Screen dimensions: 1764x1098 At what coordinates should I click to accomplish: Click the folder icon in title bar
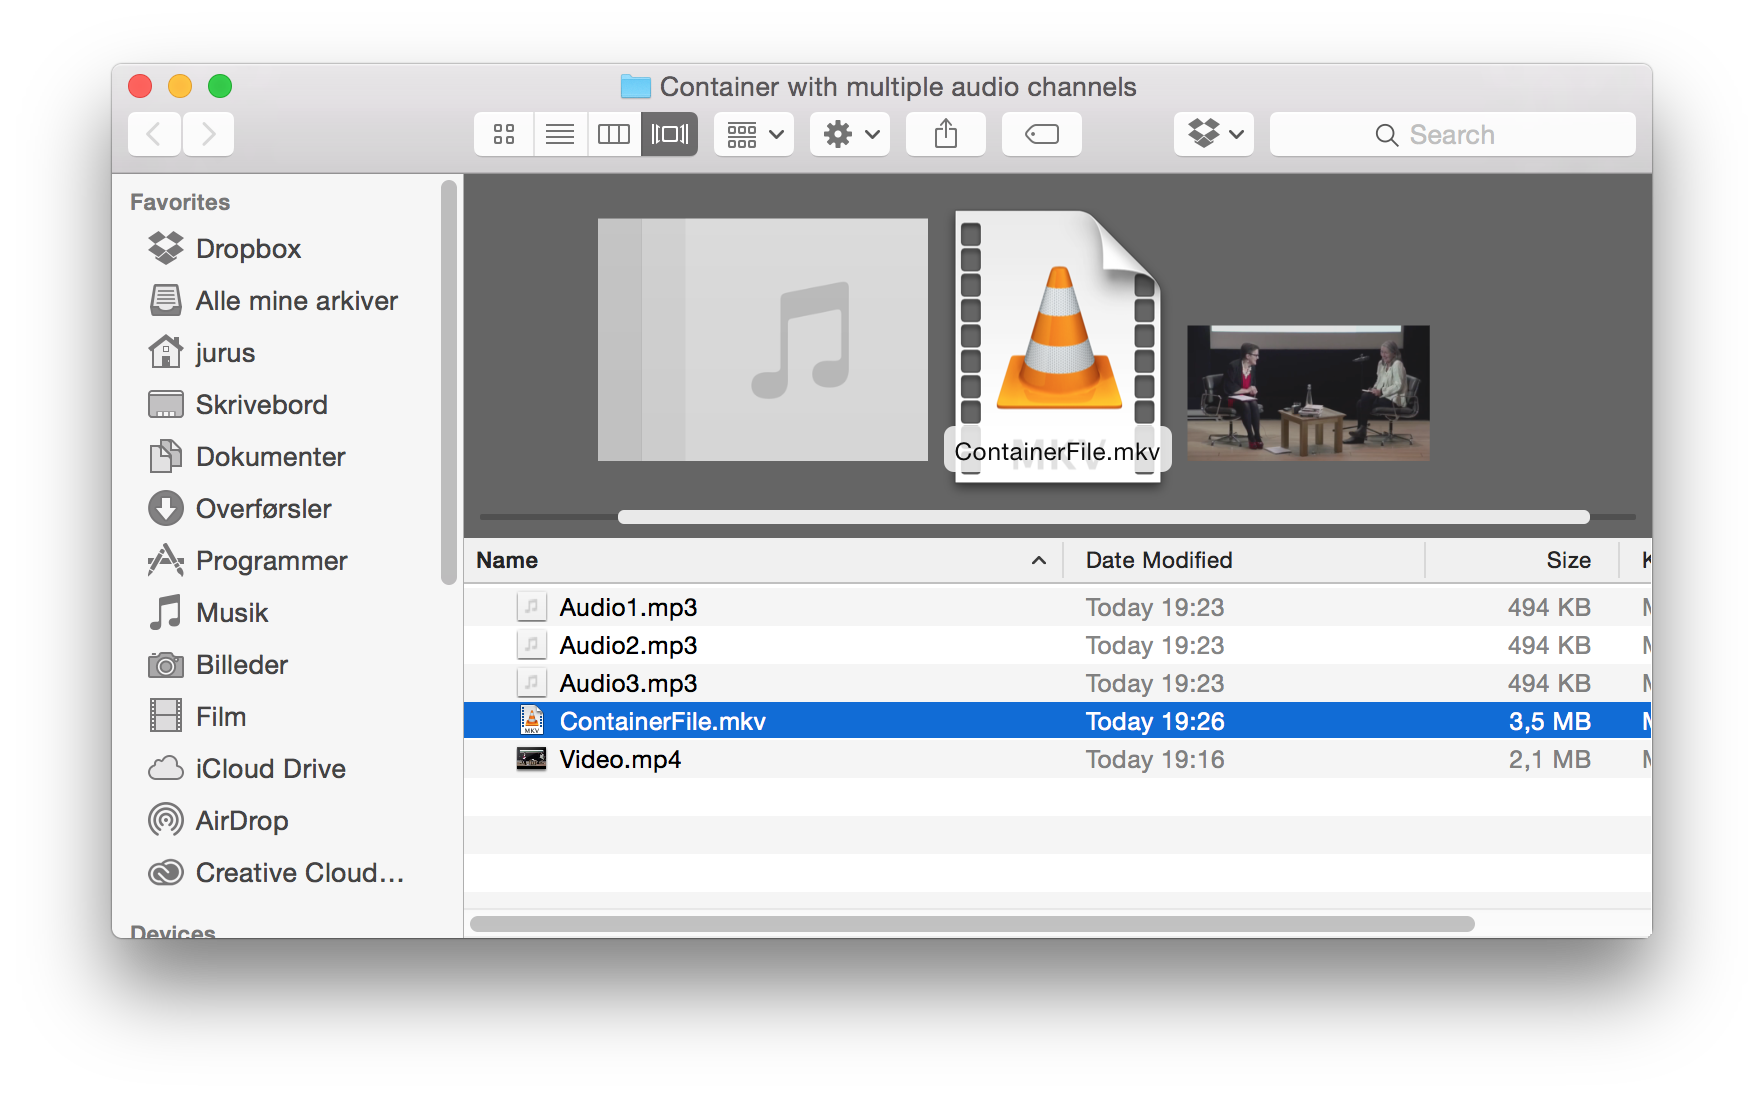coord(636,87)
